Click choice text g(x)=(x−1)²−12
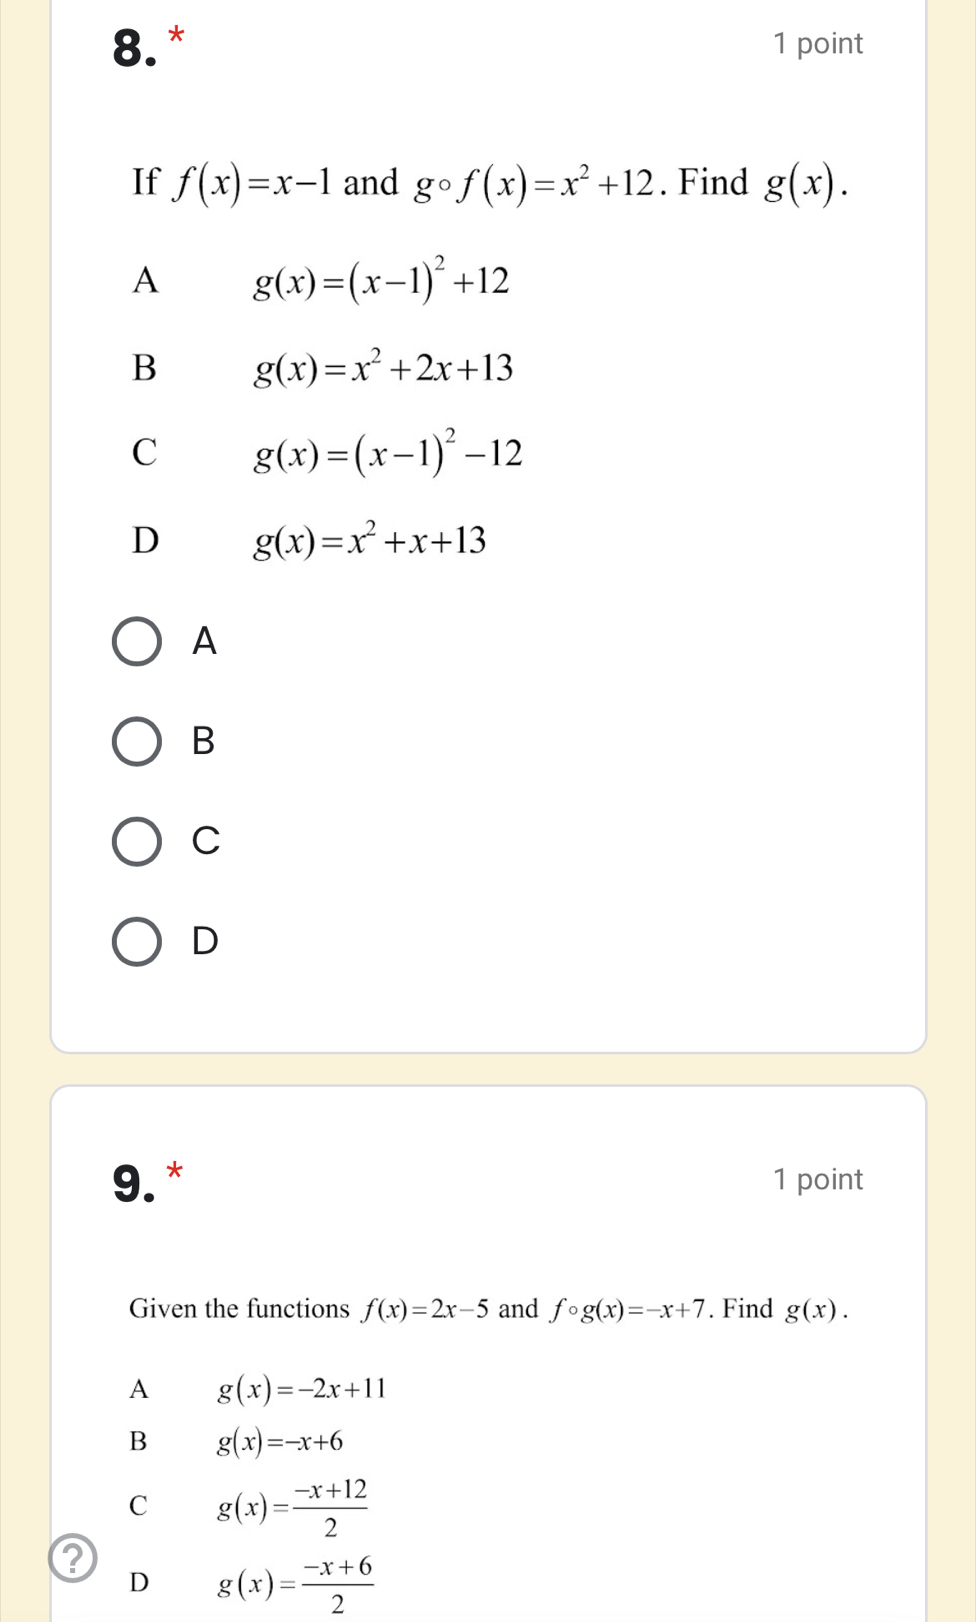The image size is (976, 1622). click(x=387, y=454)
